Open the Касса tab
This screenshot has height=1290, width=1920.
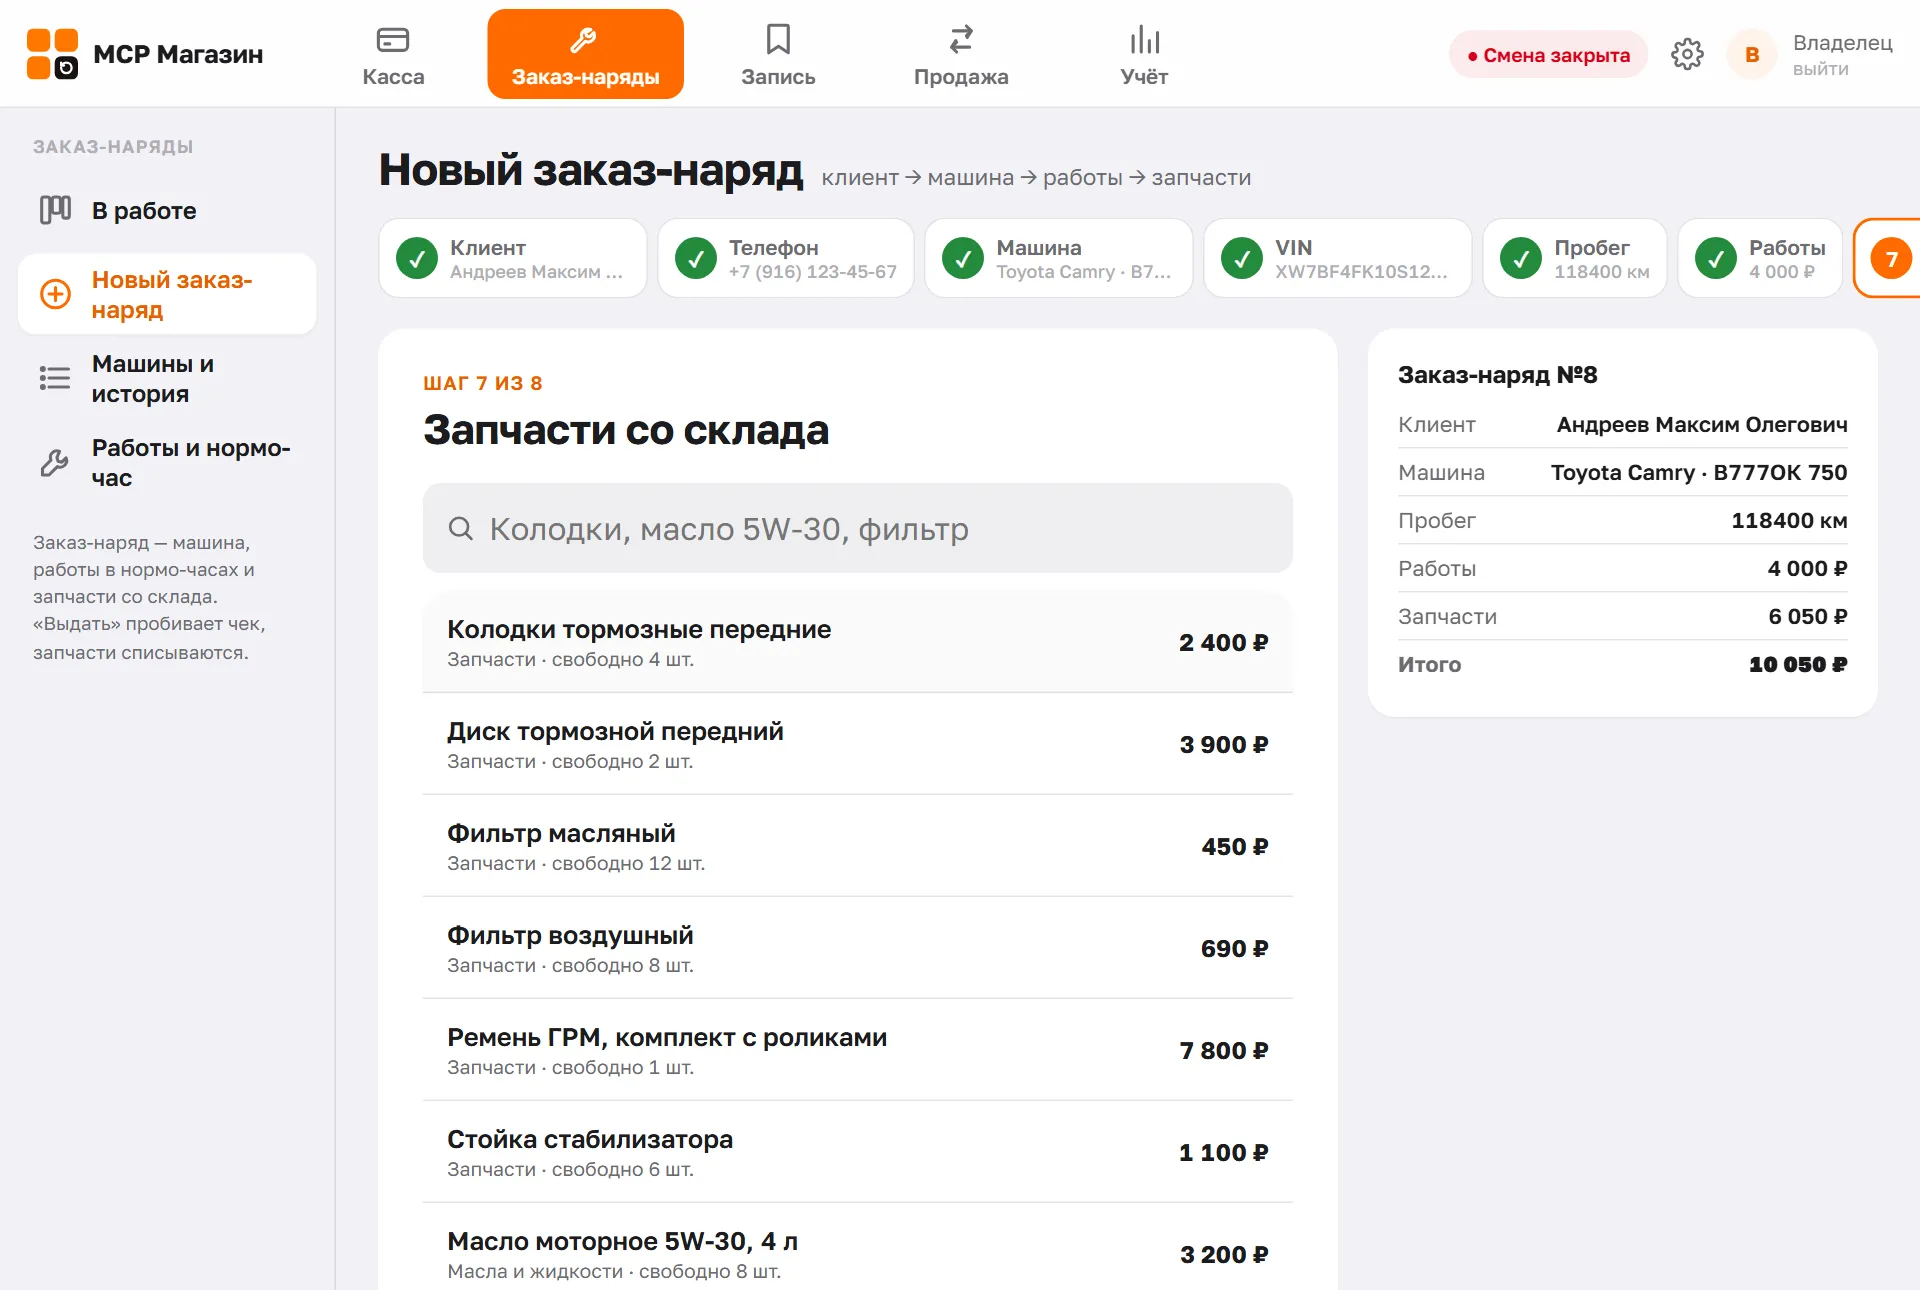(x=393, y=55)
